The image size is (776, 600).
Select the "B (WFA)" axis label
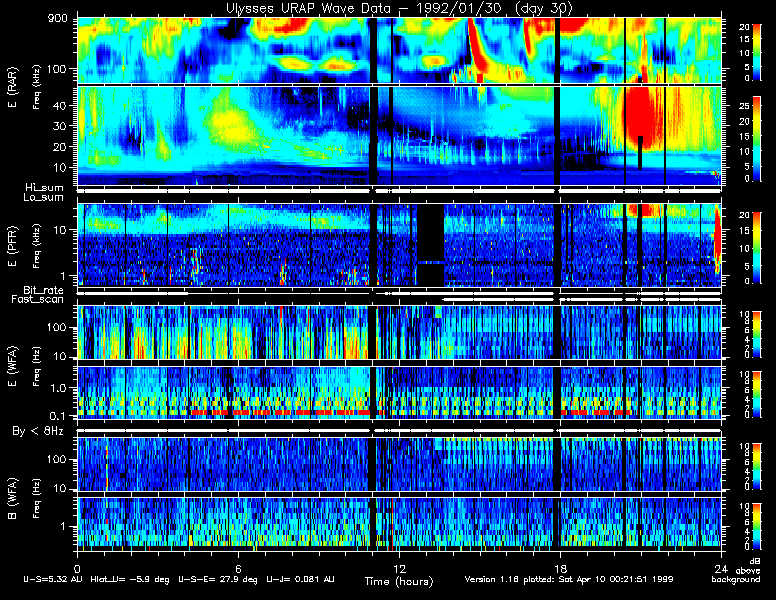click(12, 498)
